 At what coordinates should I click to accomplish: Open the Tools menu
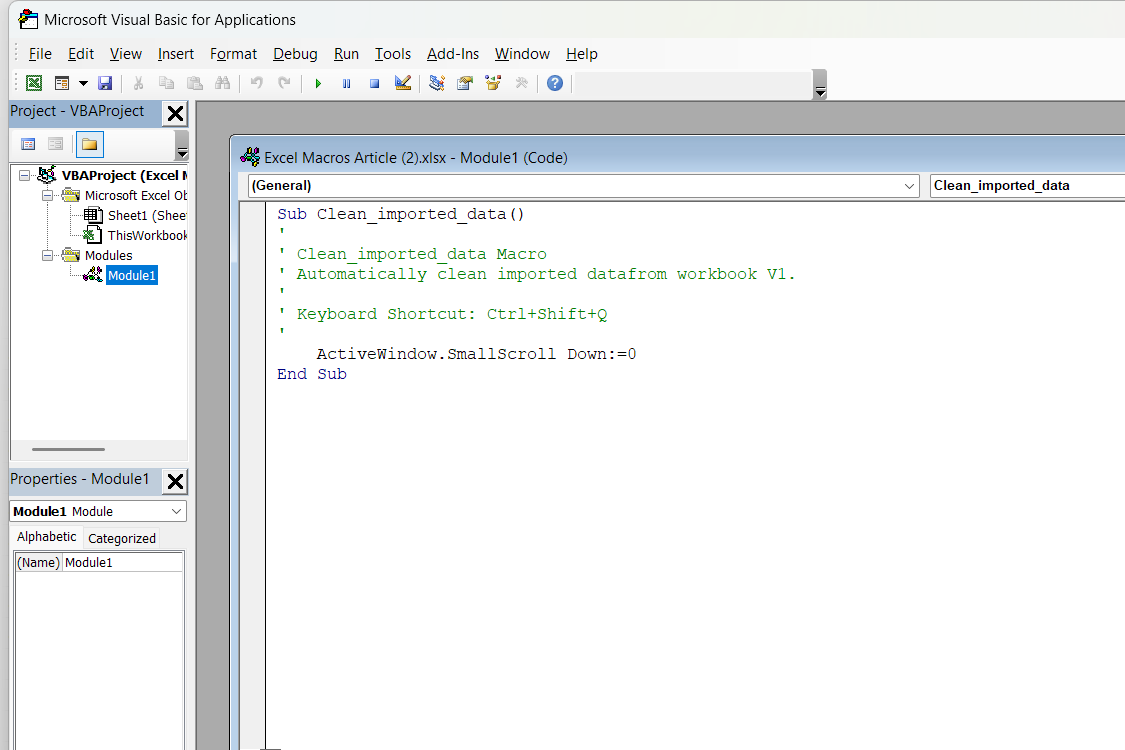[392, 54]
